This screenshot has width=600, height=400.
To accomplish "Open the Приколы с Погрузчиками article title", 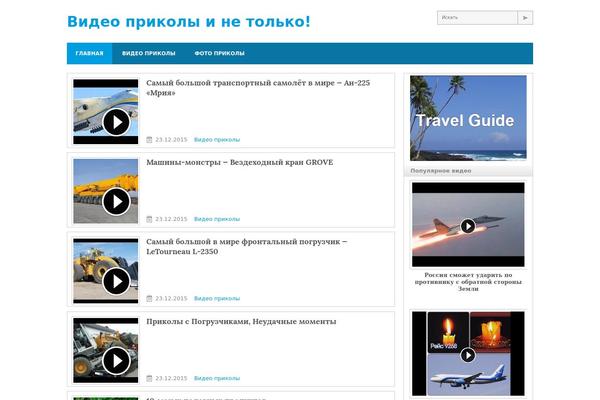I will [x=241, y=322].
